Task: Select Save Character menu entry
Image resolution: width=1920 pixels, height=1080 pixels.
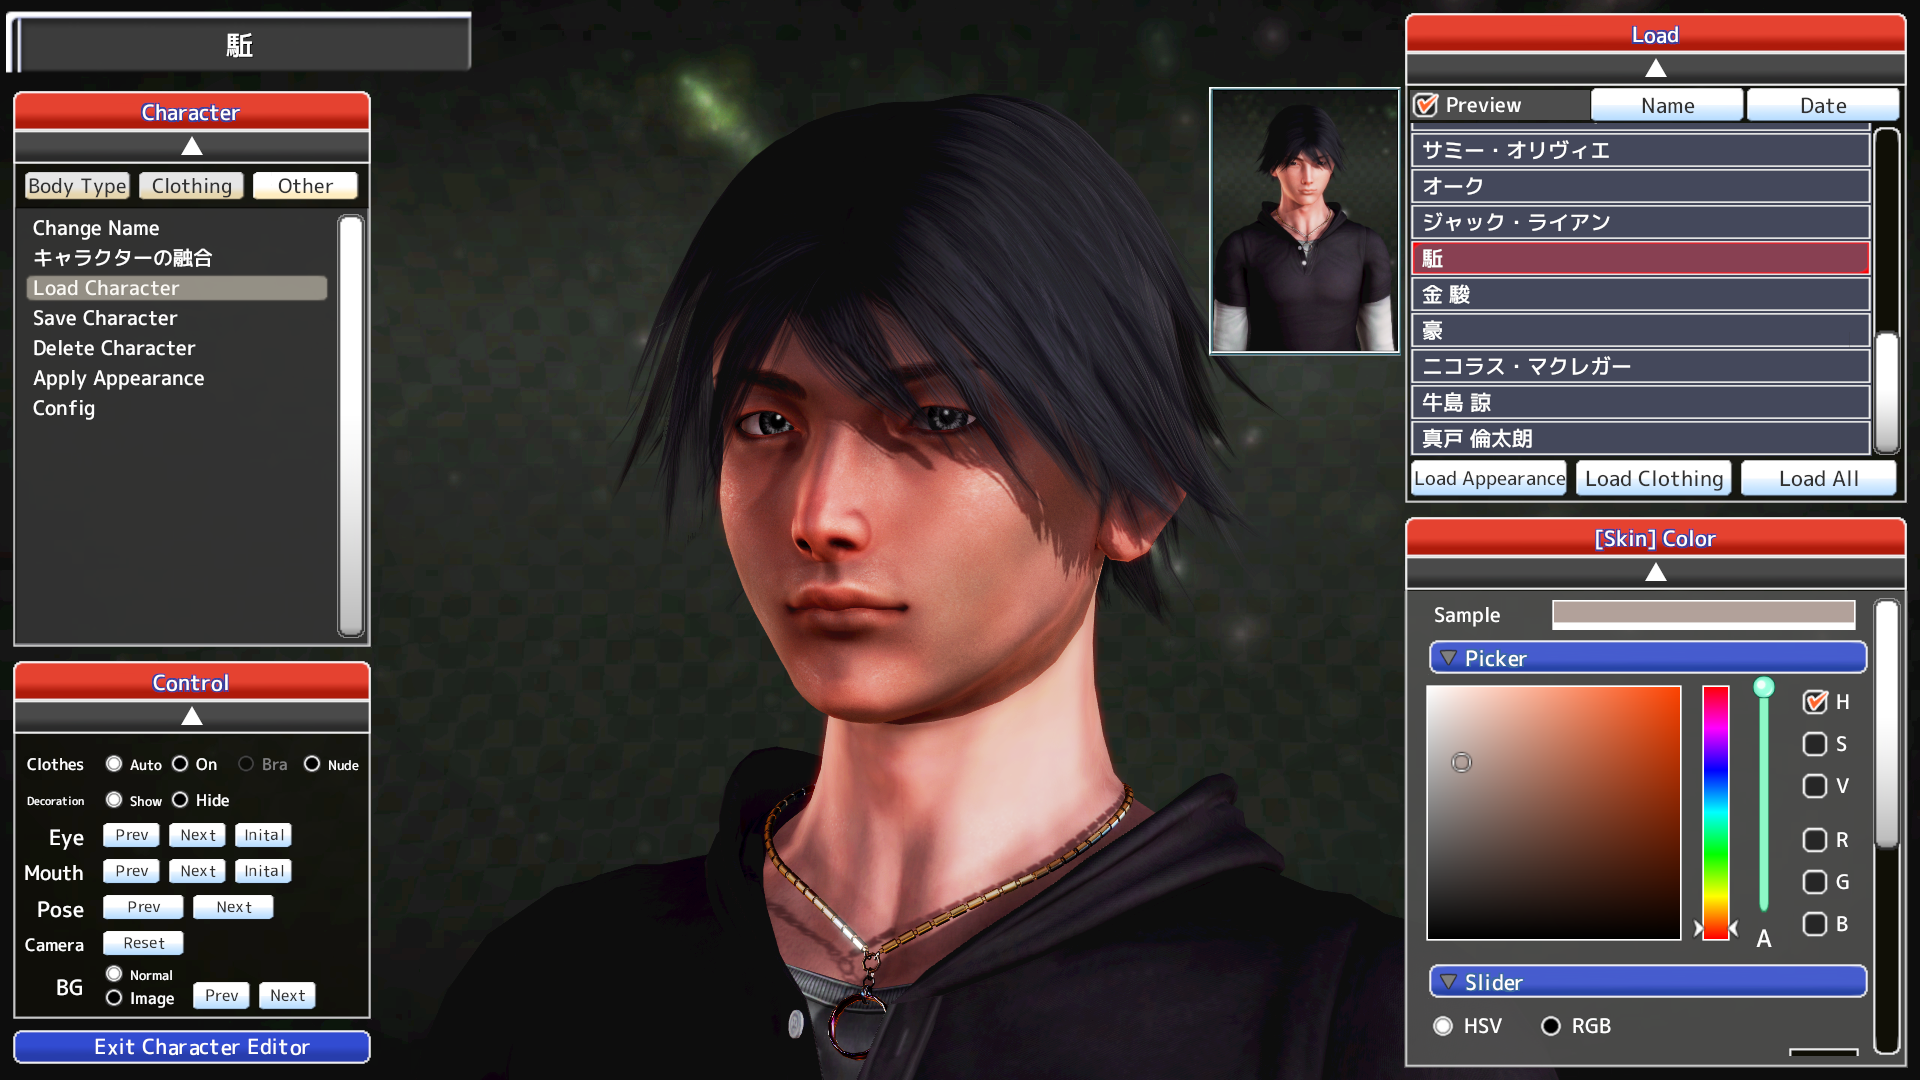Action: tap(105, 318)
